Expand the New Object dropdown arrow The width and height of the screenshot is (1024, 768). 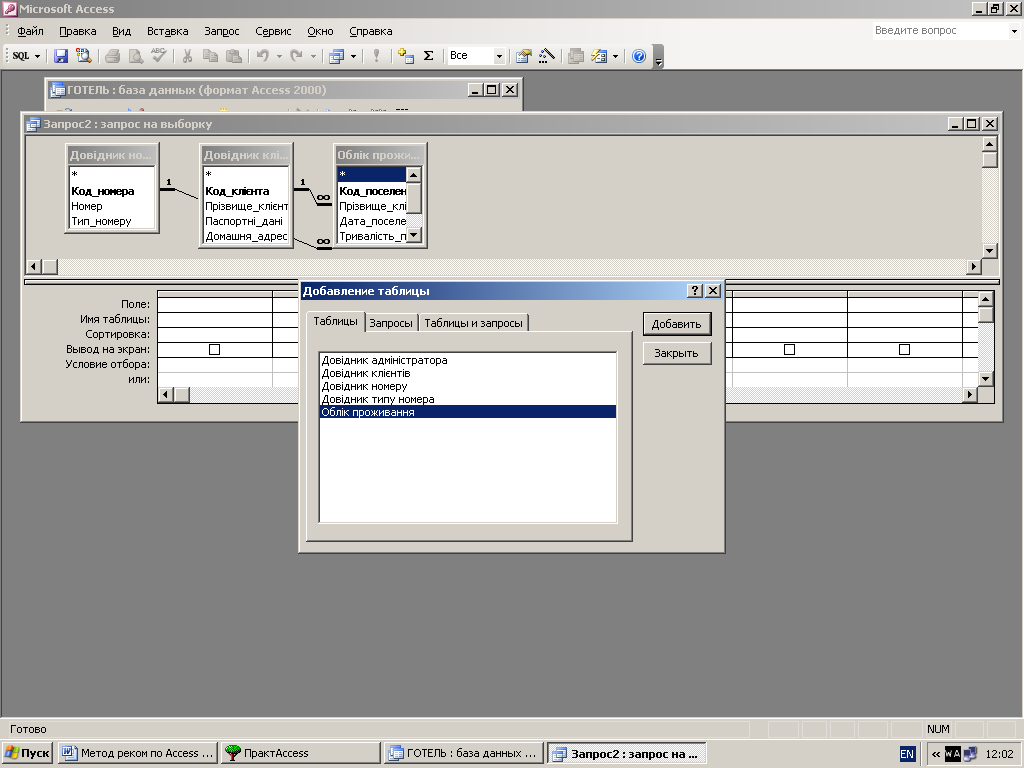[x=615, y=56]
